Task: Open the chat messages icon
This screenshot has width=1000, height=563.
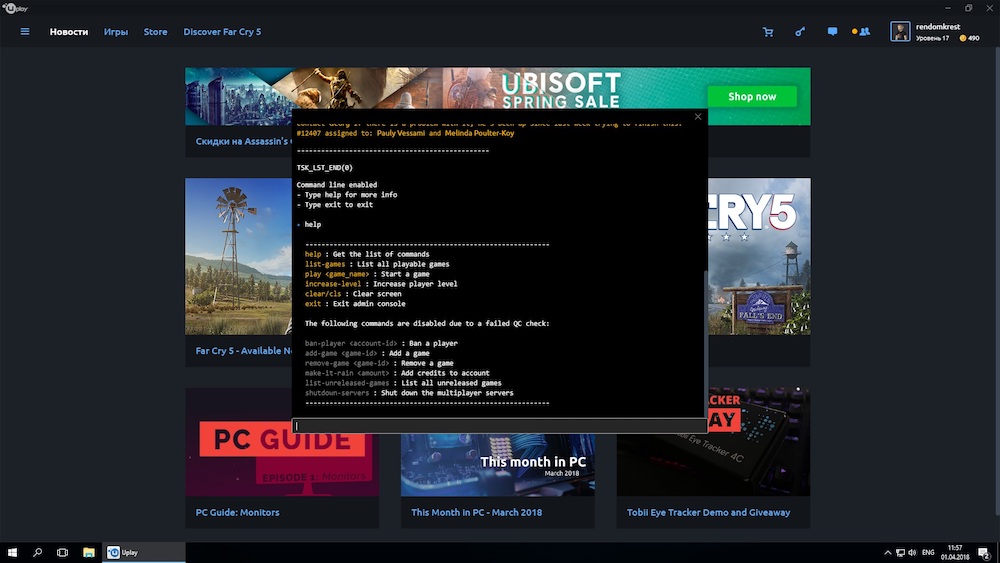Action: 832,31
